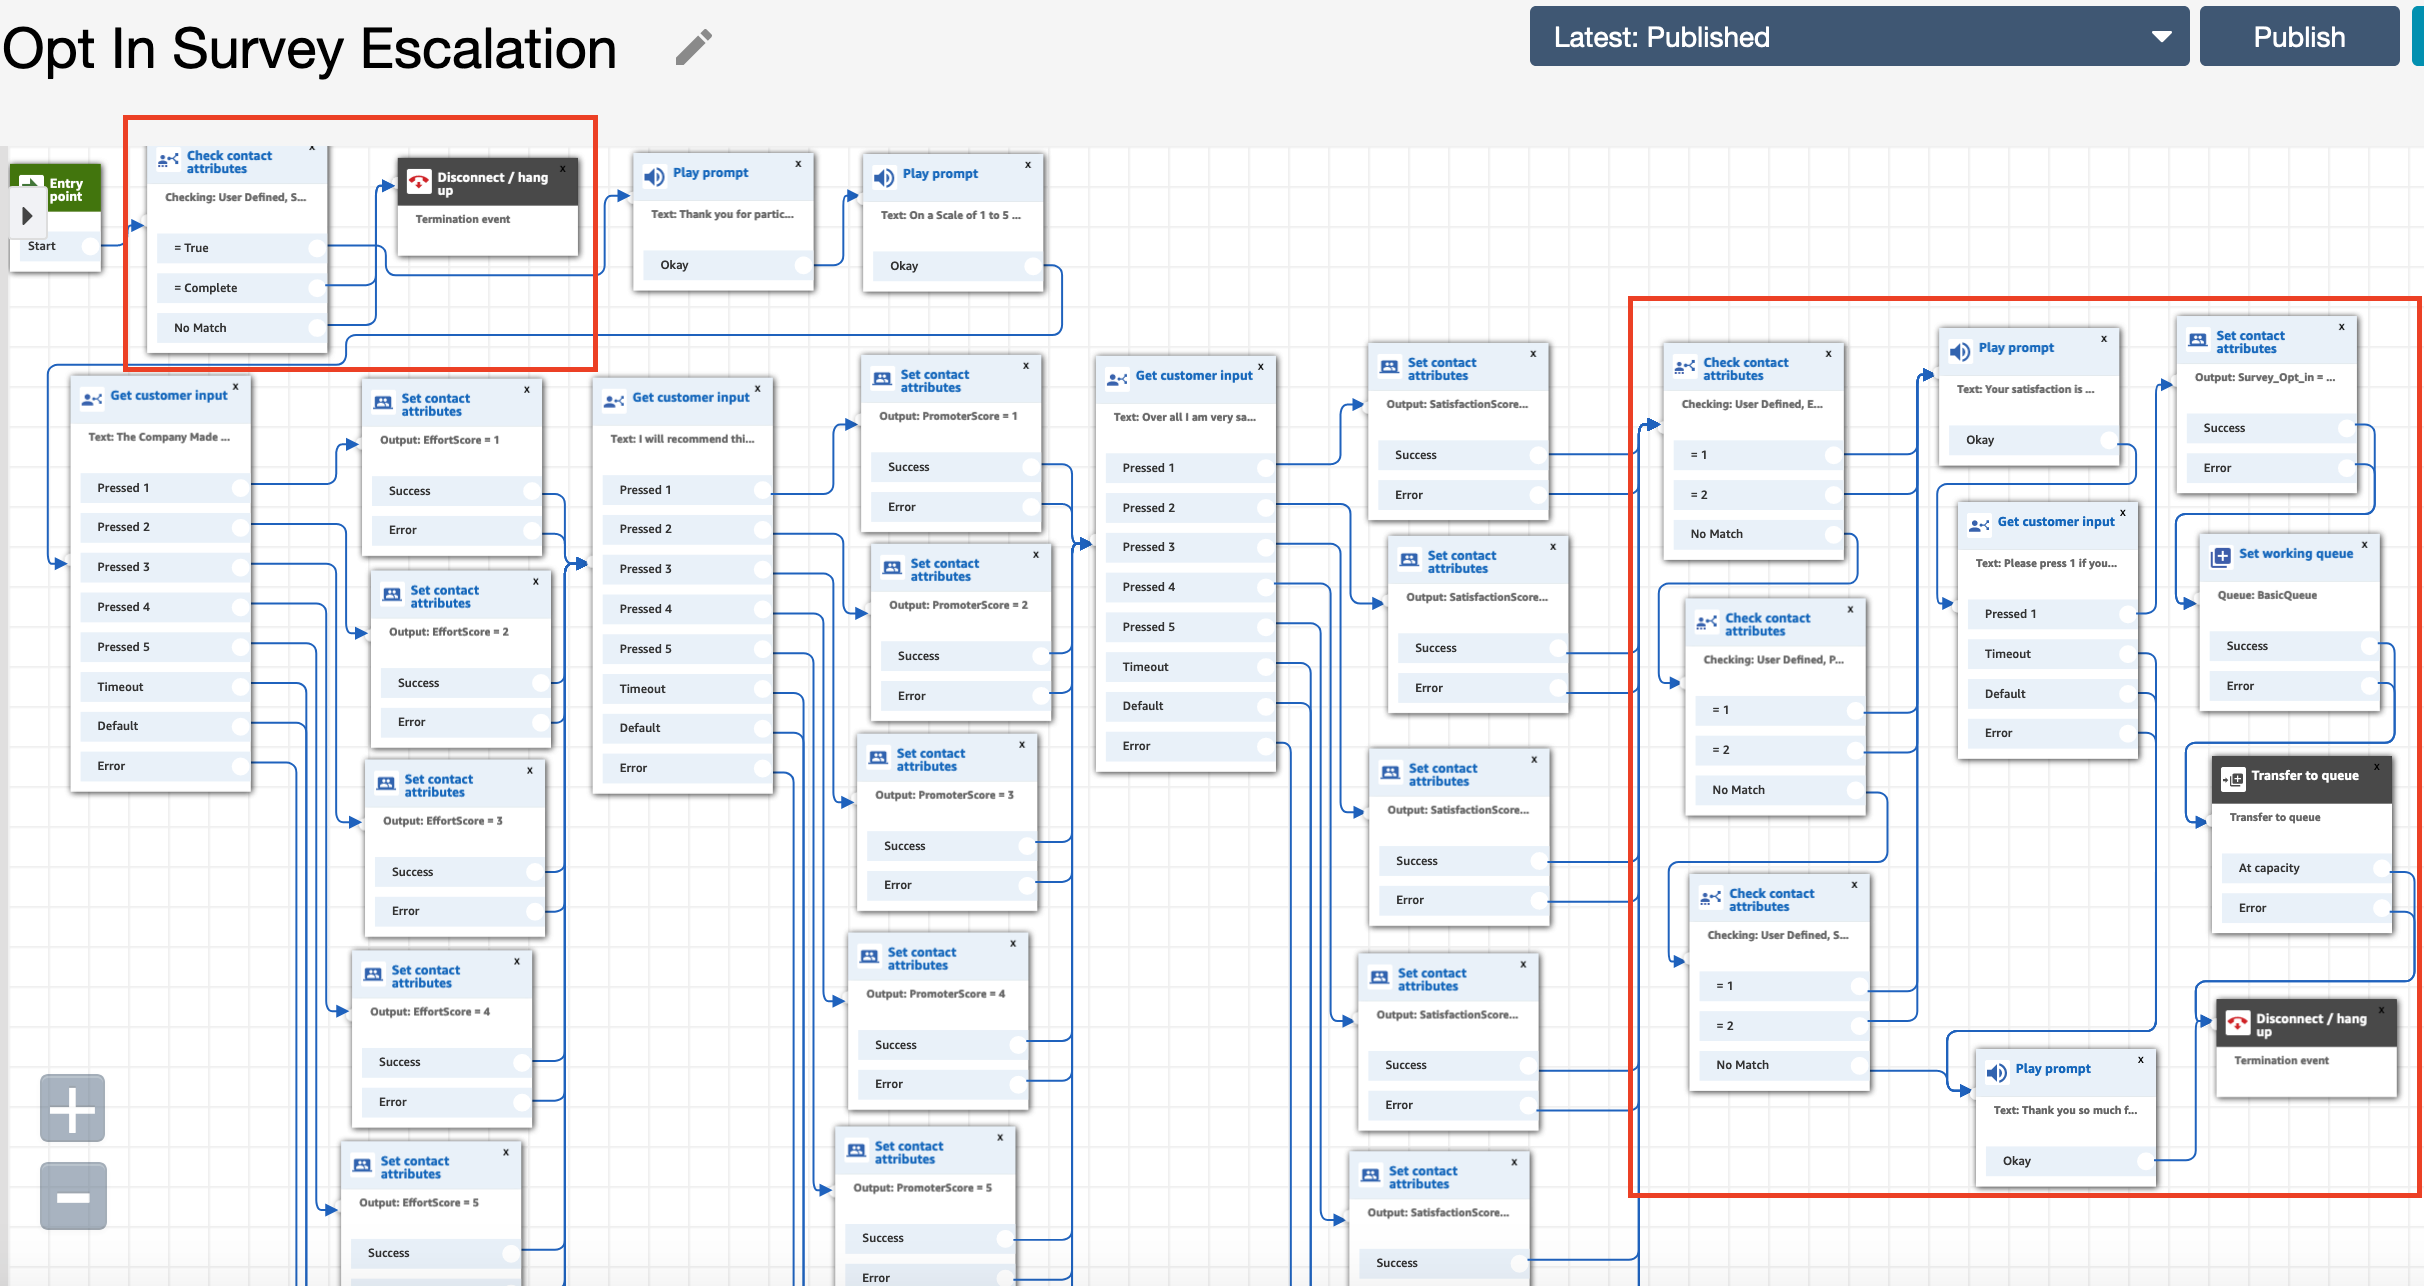The width and height of the screenshot is (2424, 1286).
Task: Click the Set working queue block icon
Action: tap(2221, 556)
